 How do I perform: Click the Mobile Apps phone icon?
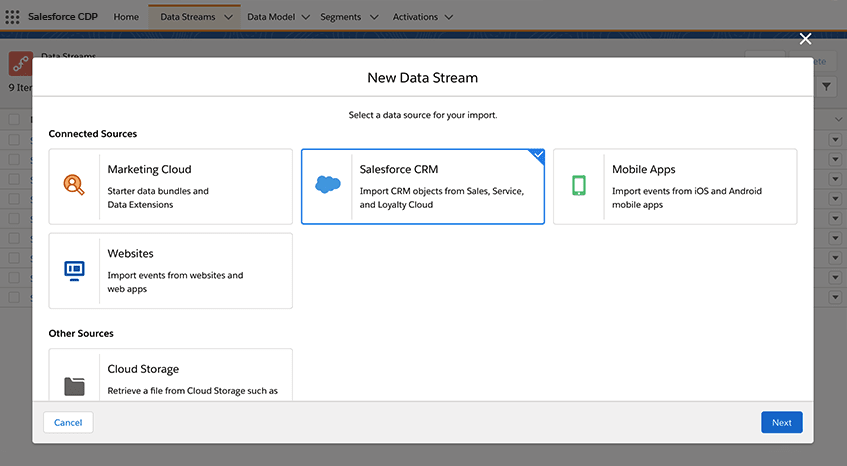pos(579,186)
